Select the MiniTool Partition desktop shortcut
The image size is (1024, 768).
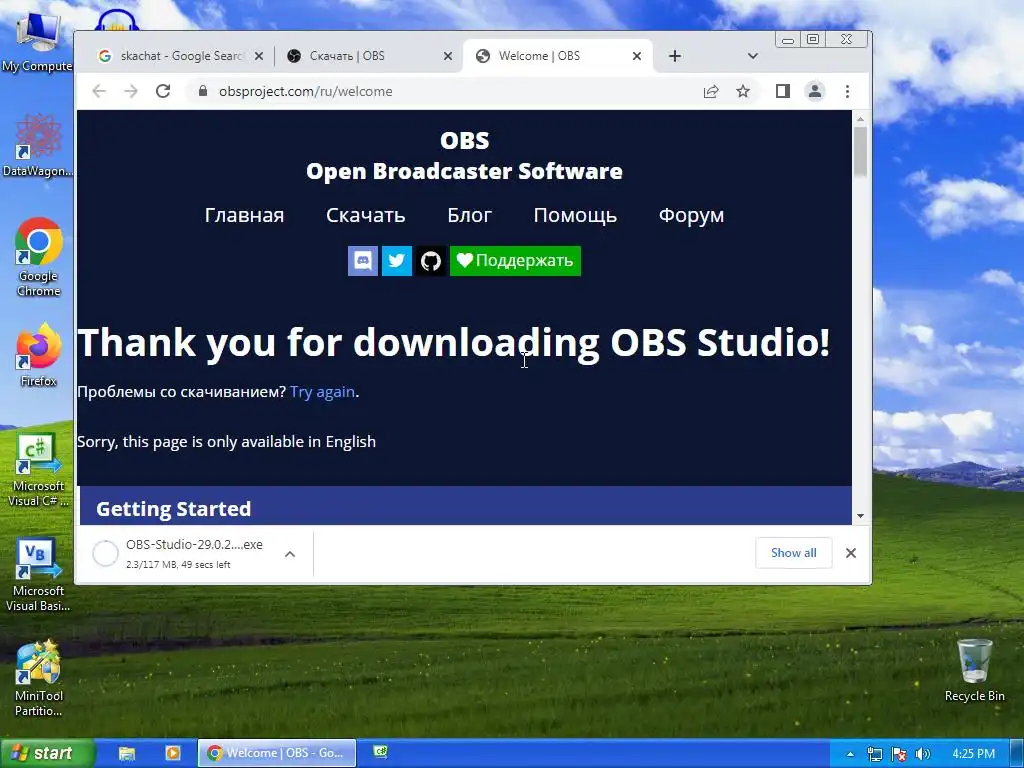[38, 679]
